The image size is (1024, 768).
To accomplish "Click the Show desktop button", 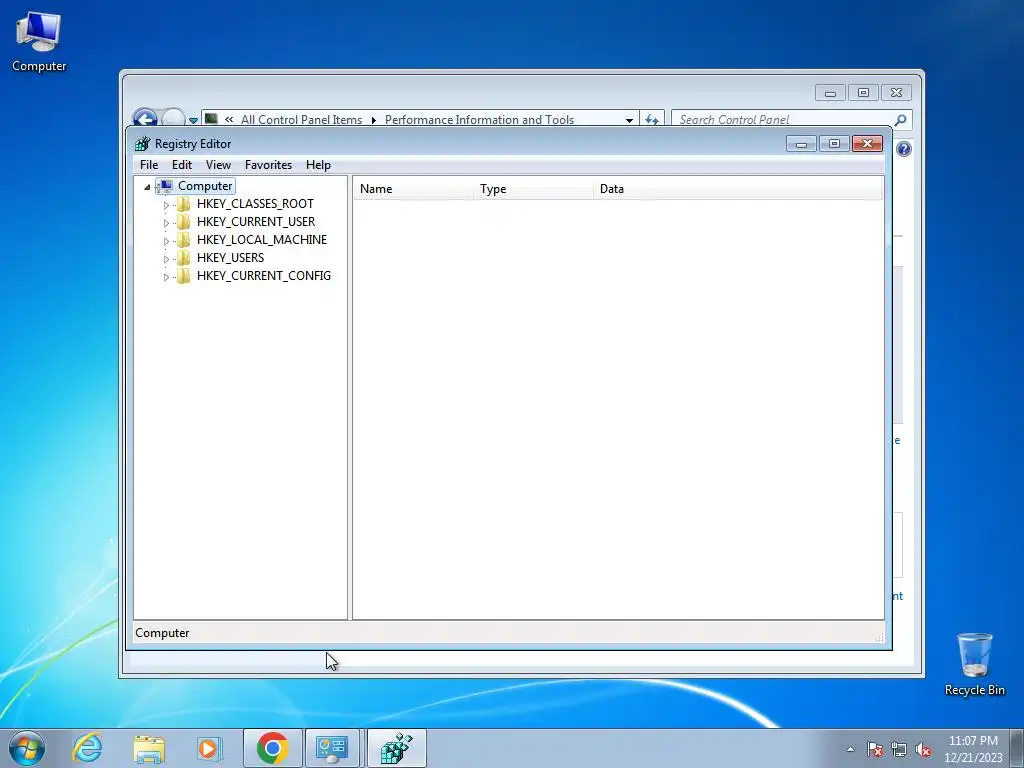I will (x=1017, y=748).
